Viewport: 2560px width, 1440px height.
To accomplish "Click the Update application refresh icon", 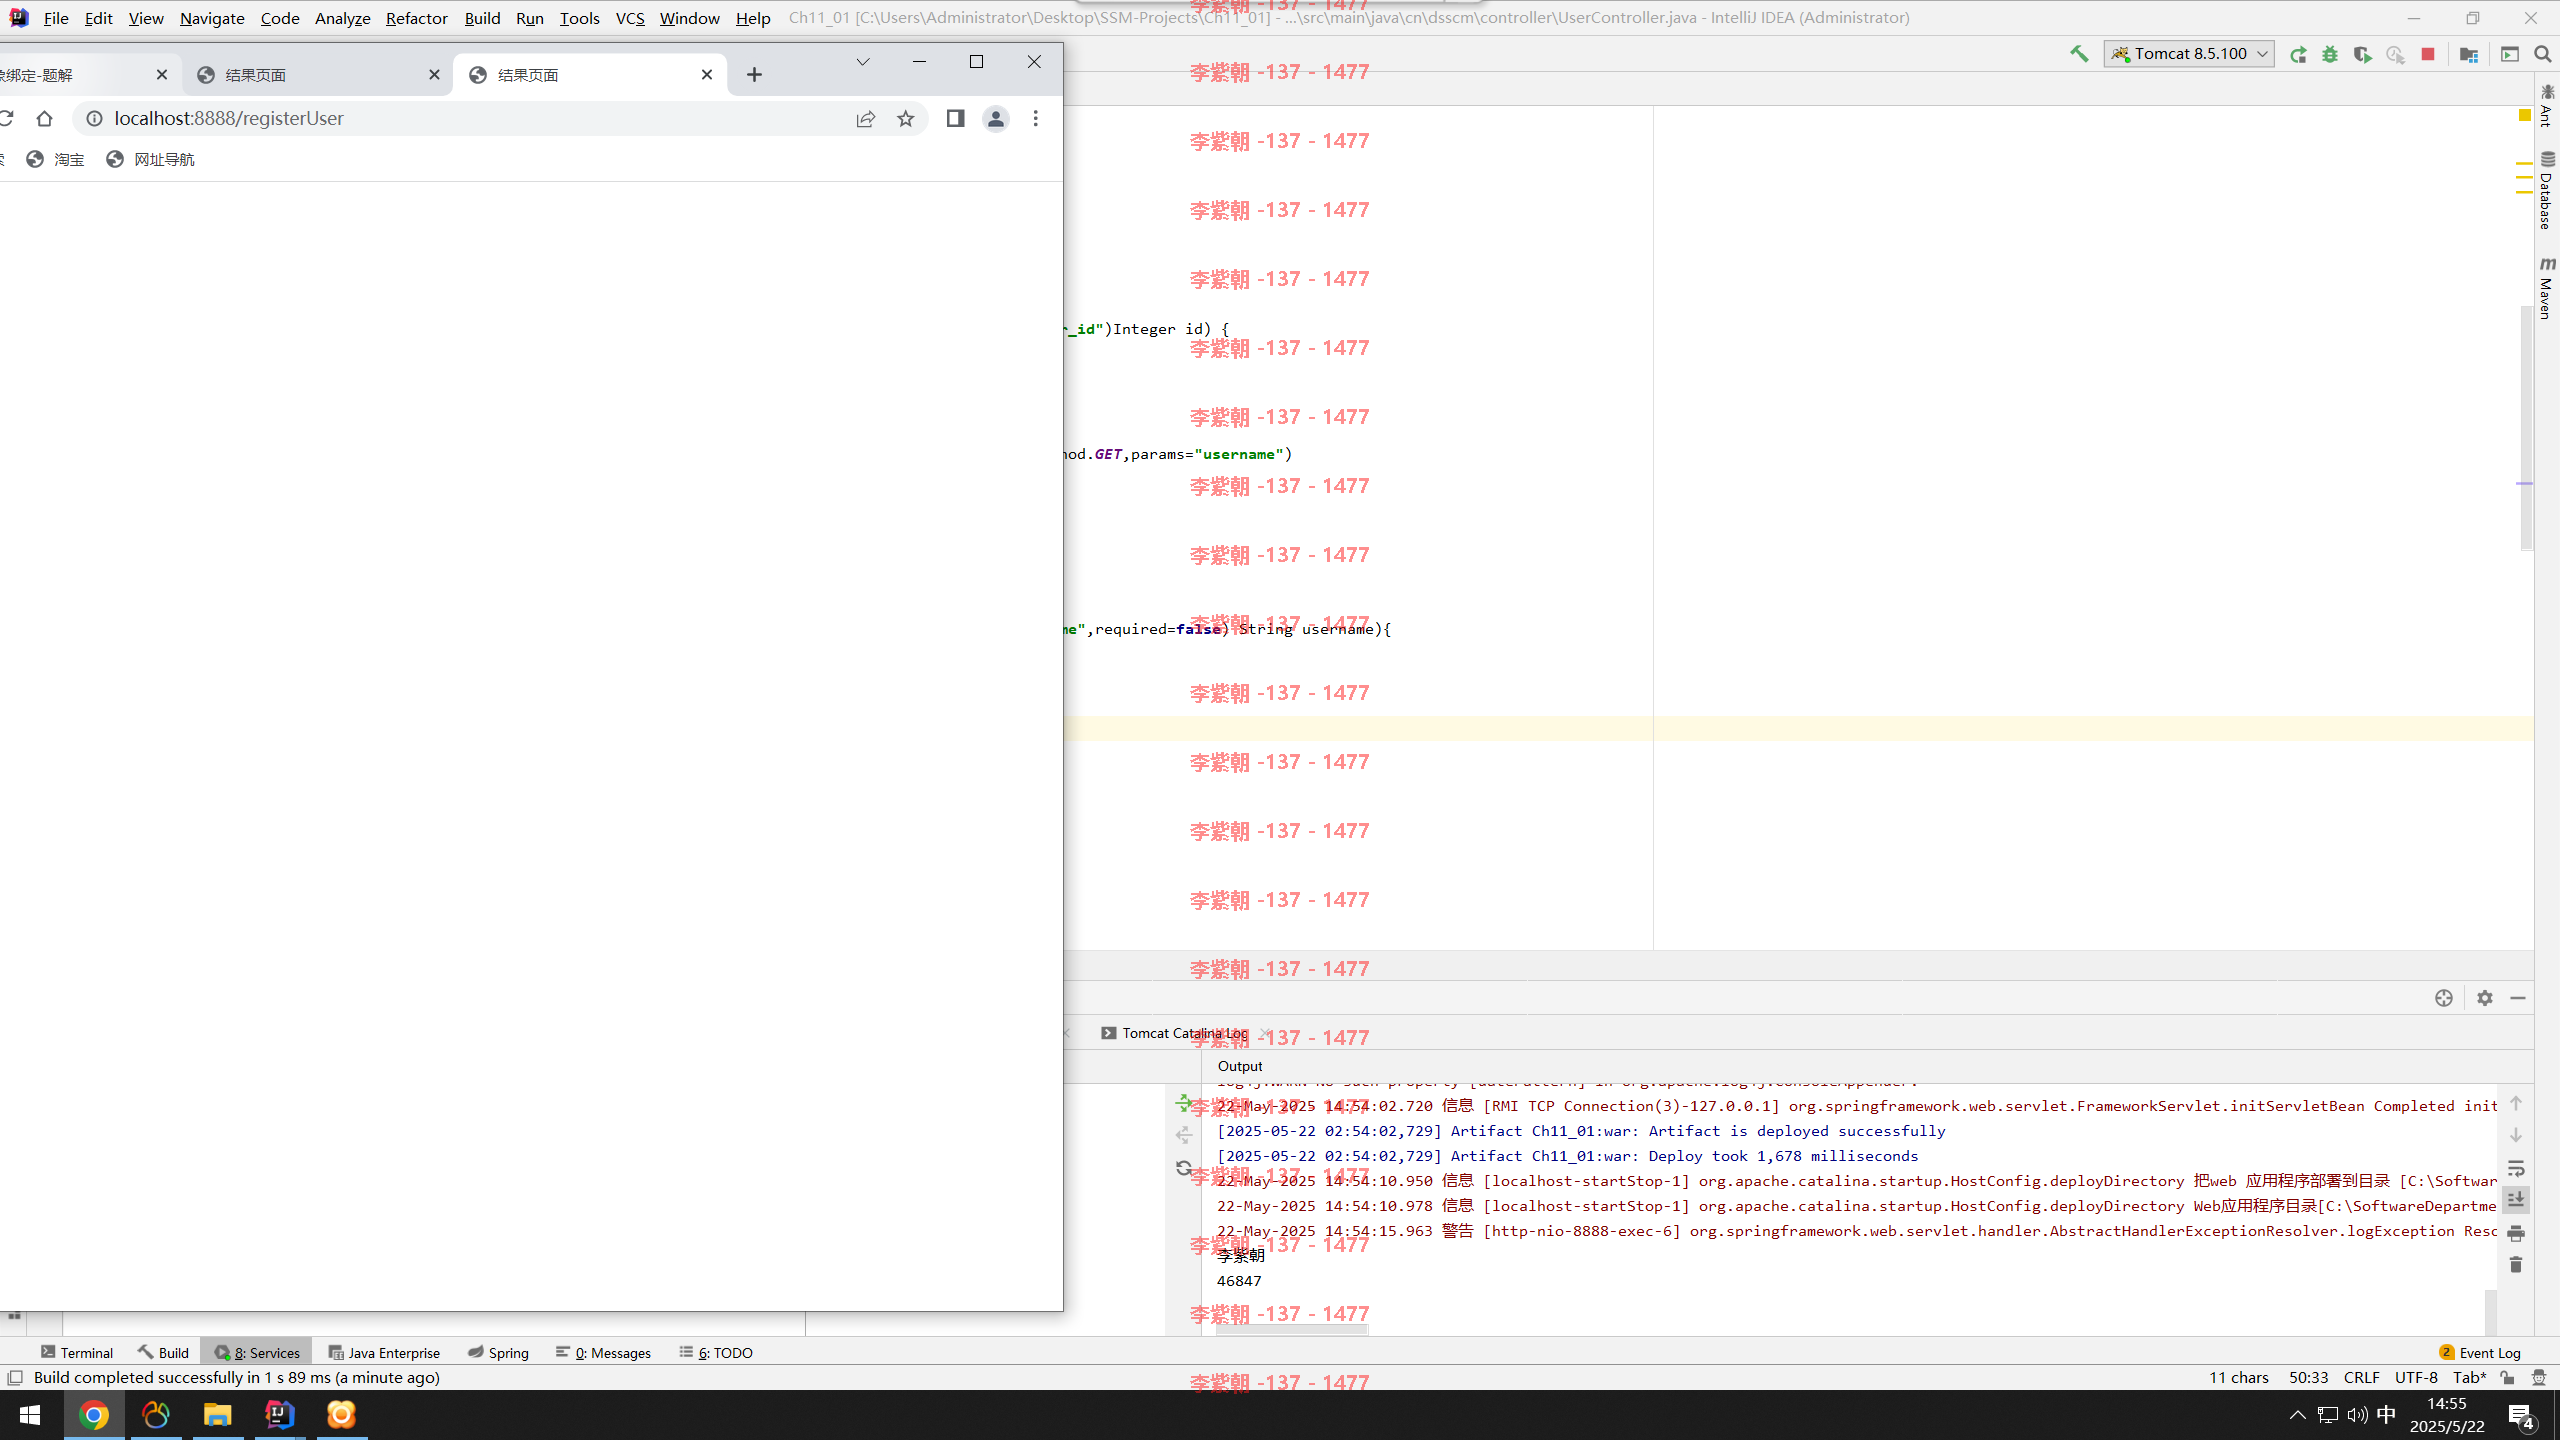I will 1183,1168.
